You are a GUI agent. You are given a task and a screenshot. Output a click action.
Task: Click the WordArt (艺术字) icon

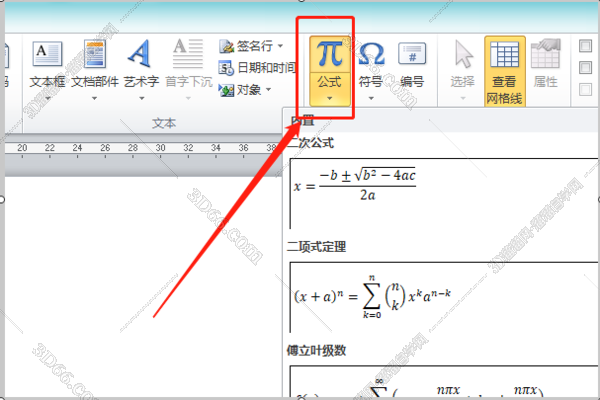pos(139,53)
